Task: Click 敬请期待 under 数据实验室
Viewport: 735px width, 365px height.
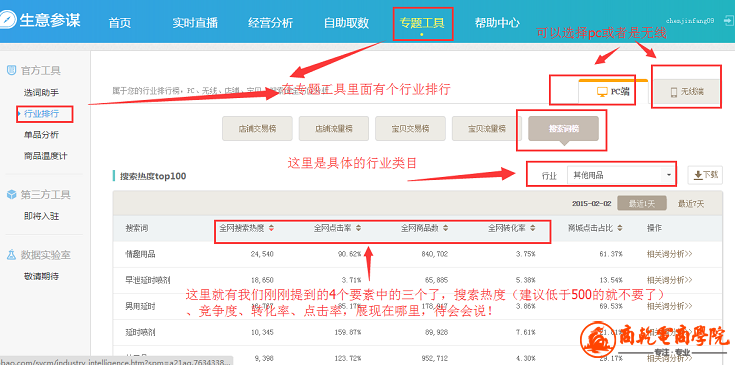Action: (x=41, y=276)
